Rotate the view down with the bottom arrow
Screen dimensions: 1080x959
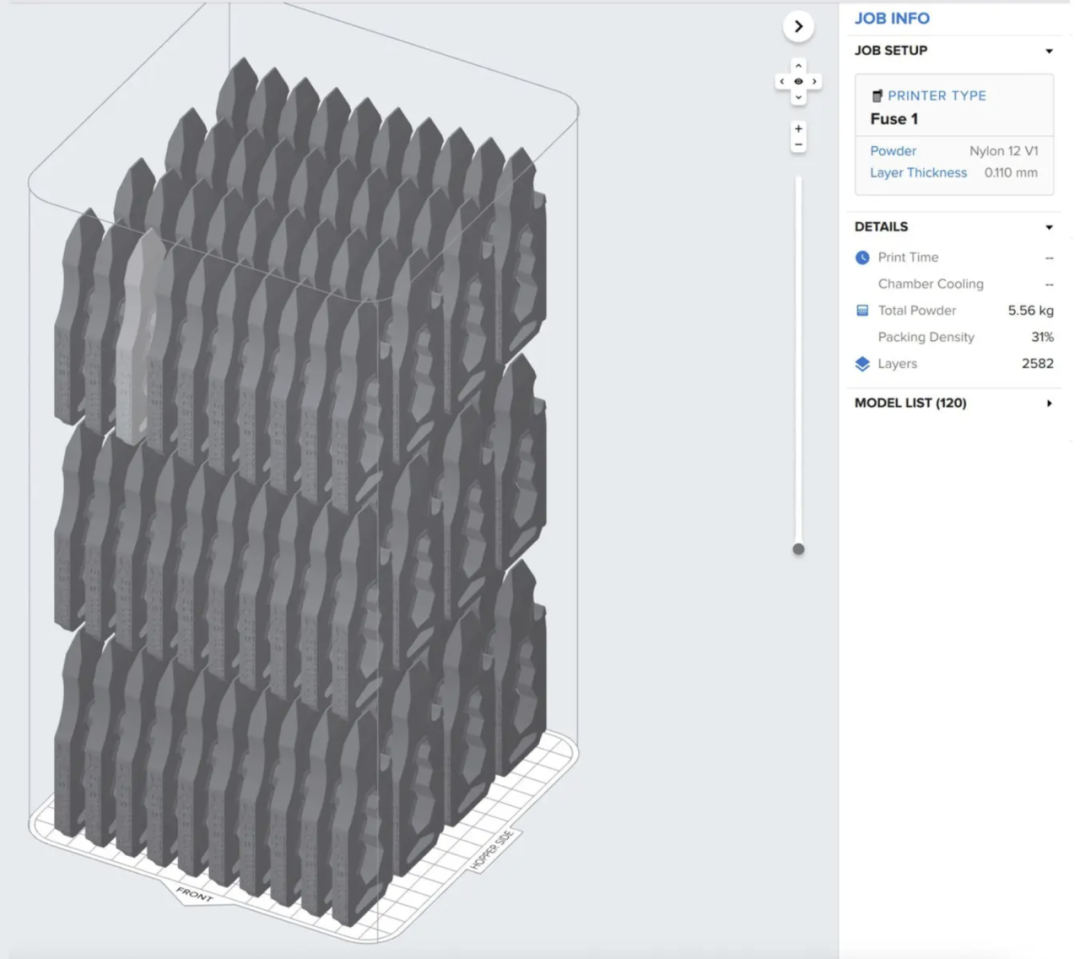pos(798,97)
